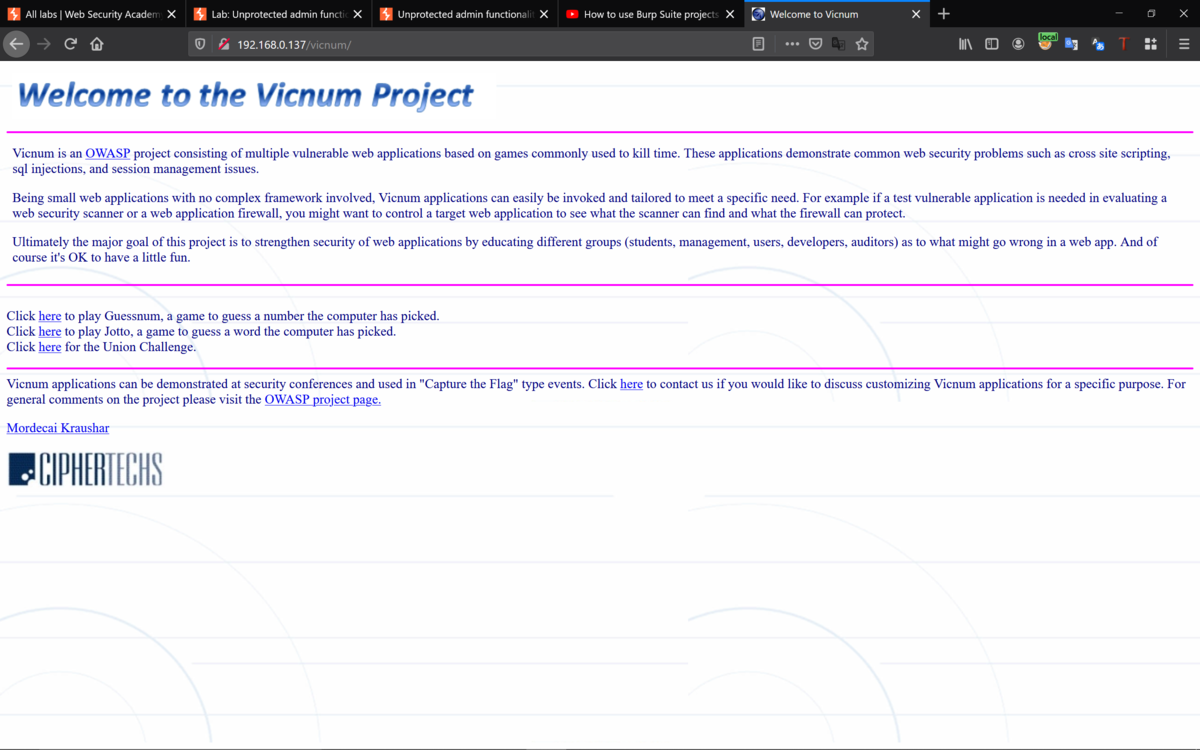This screenshot has width=1200, height=750.
Task: Bookmark this page with the star
Action: click(x=862, y=44)
